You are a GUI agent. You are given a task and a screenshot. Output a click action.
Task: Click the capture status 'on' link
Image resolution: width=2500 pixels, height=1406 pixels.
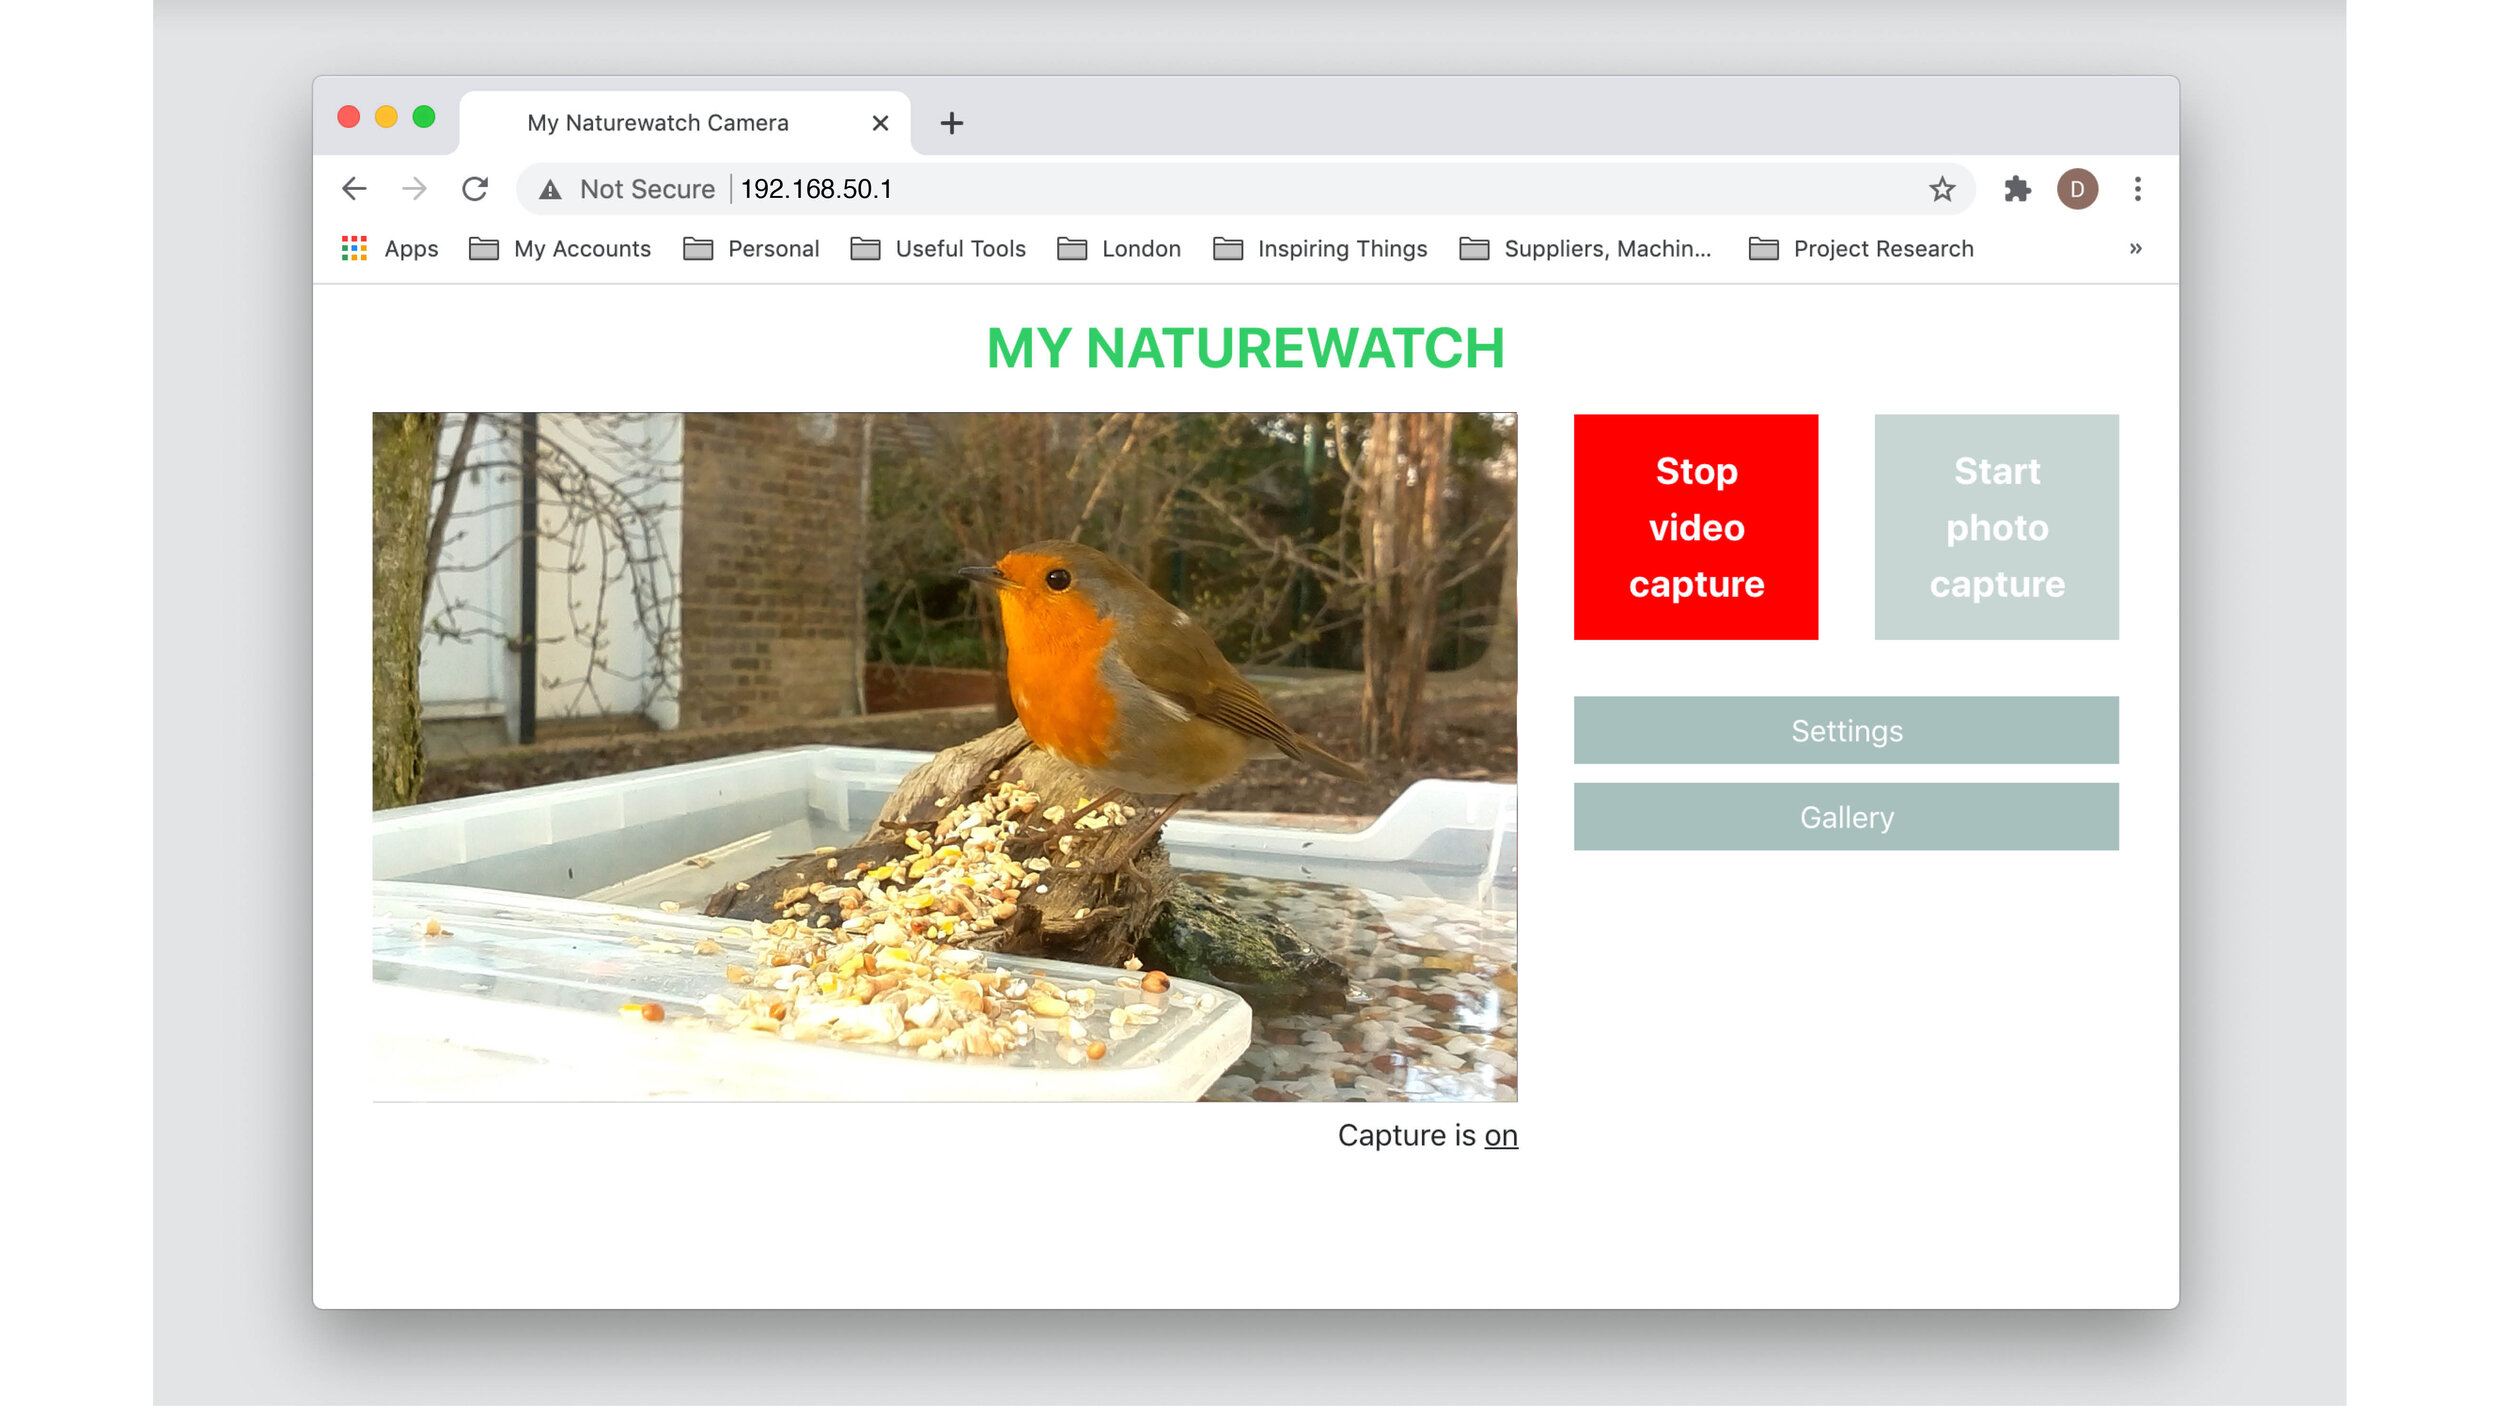(x=1501, y=1133)
